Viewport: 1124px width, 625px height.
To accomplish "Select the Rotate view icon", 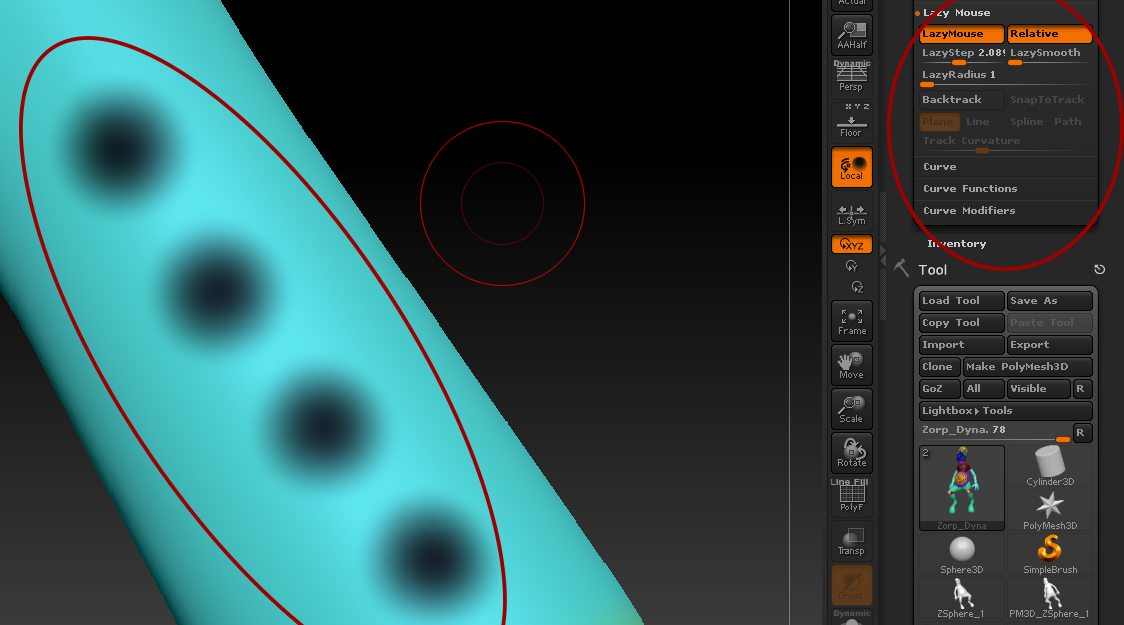I will (852, 452).
